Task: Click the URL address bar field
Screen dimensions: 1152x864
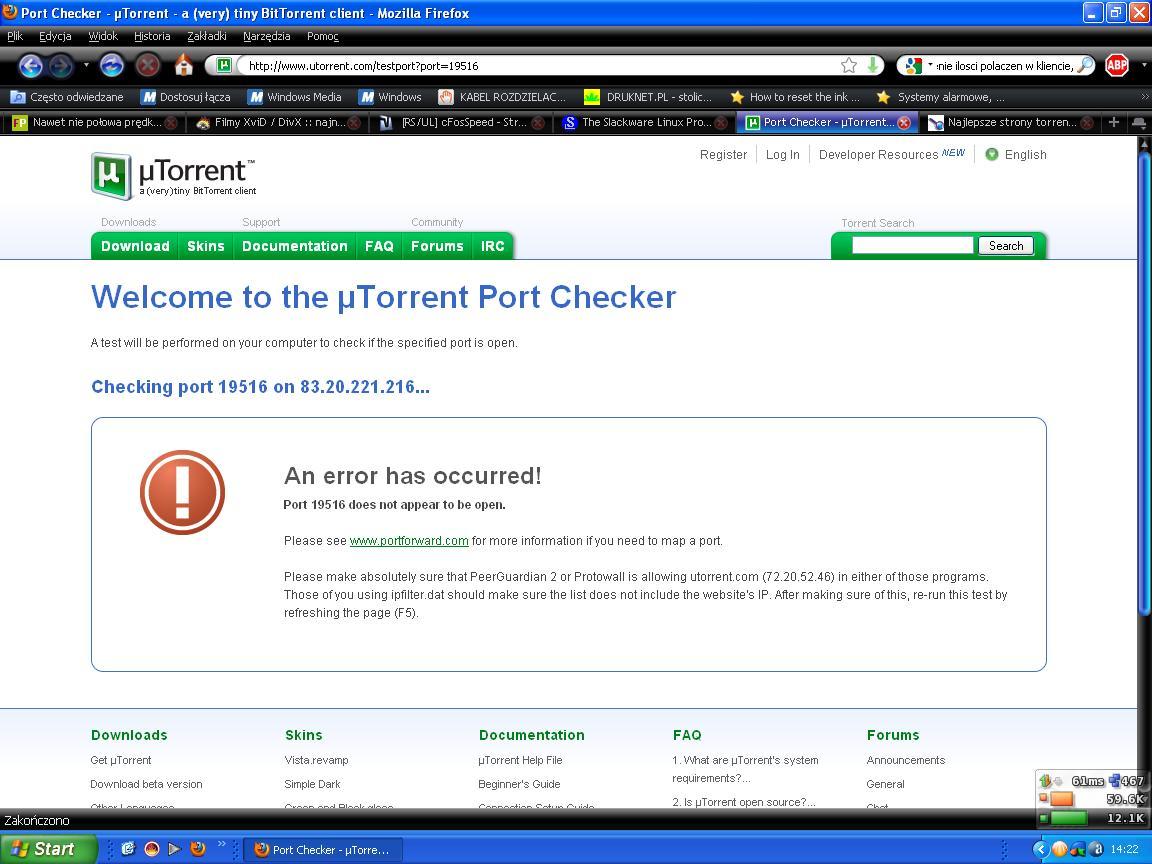Action: 540,65
